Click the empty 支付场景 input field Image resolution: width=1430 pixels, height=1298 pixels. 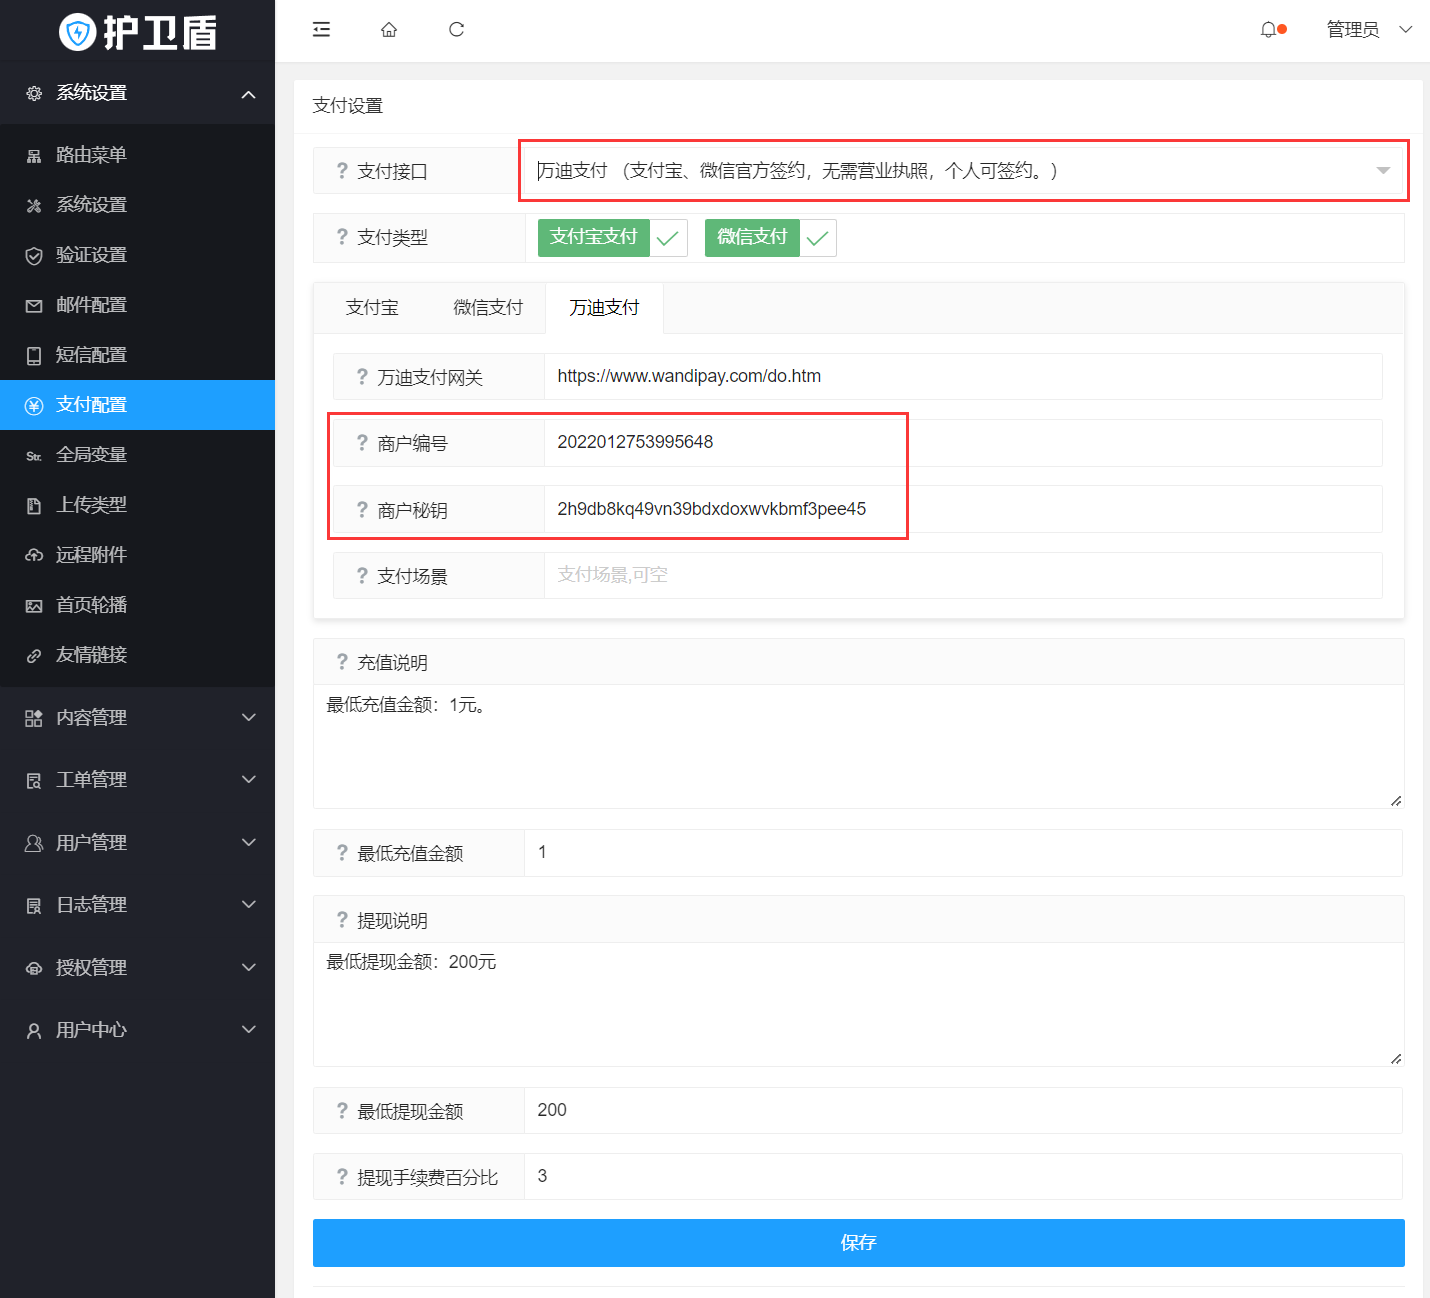click(963, 576)
